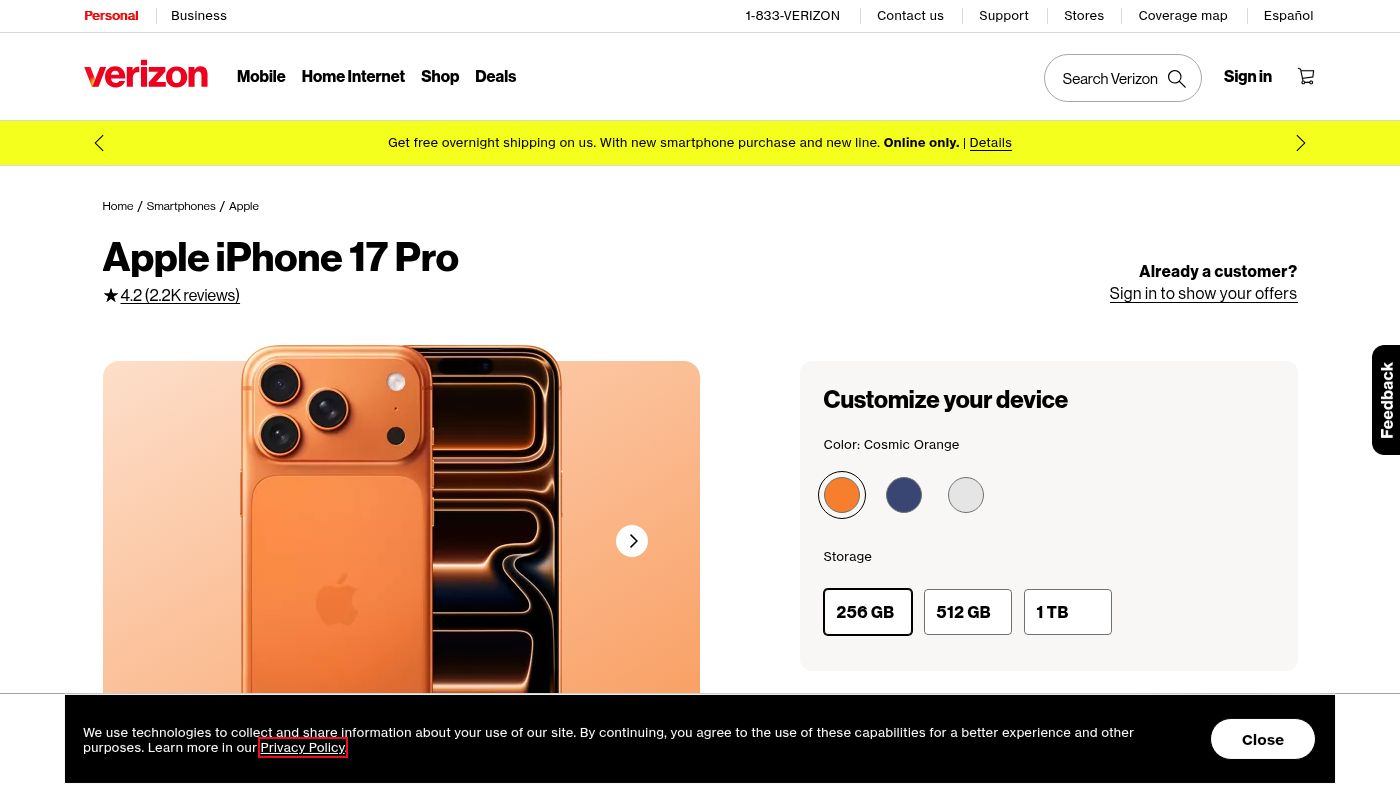Open the shopping cart icon

pyautogui.click(x=1306, y=76)
